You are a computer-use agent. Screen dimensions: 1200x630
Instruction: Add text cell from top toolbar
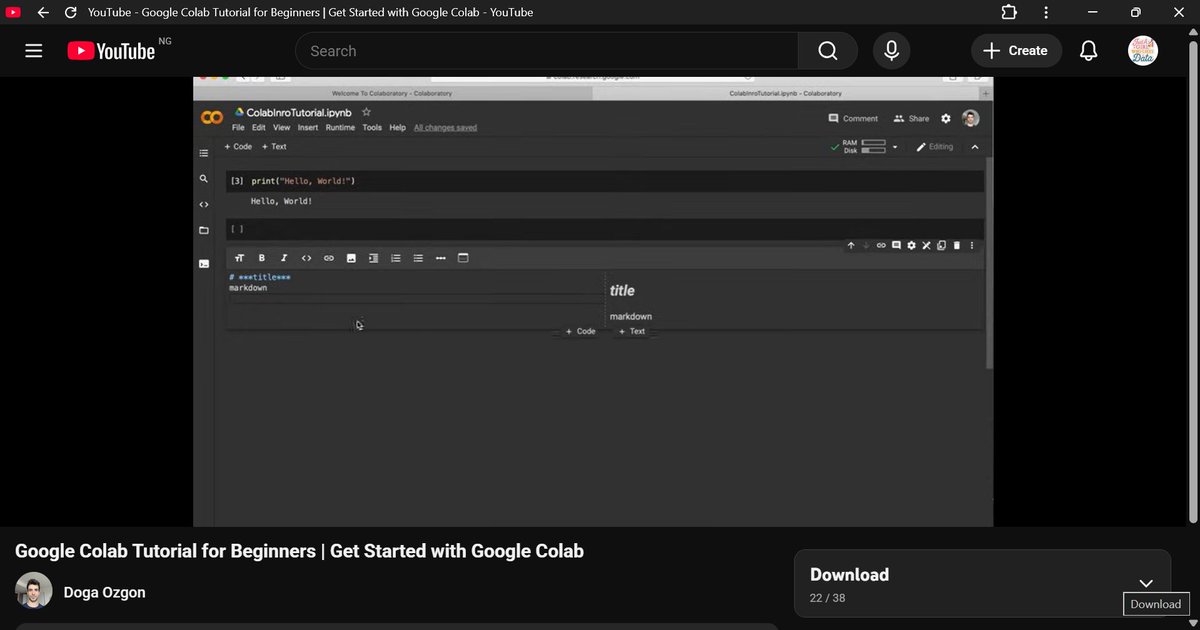[274, 147]
